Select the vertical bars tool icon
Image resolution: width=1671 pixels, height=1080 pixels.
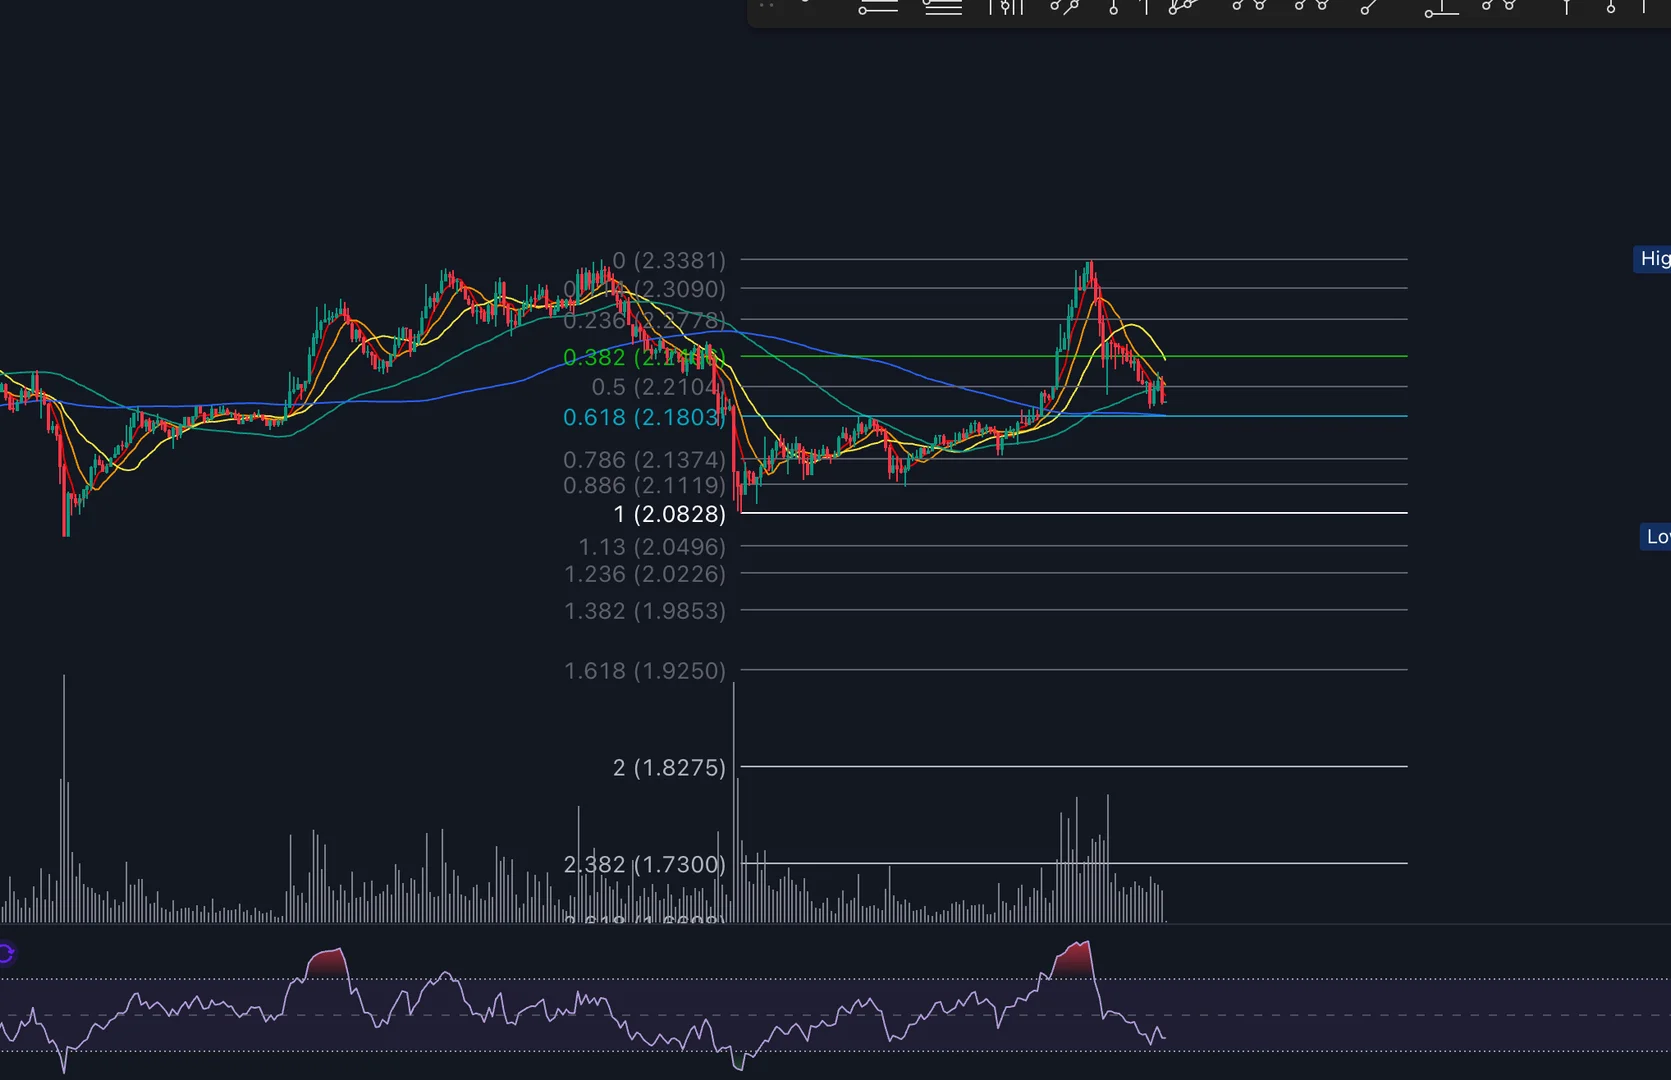coord(1006,7)
